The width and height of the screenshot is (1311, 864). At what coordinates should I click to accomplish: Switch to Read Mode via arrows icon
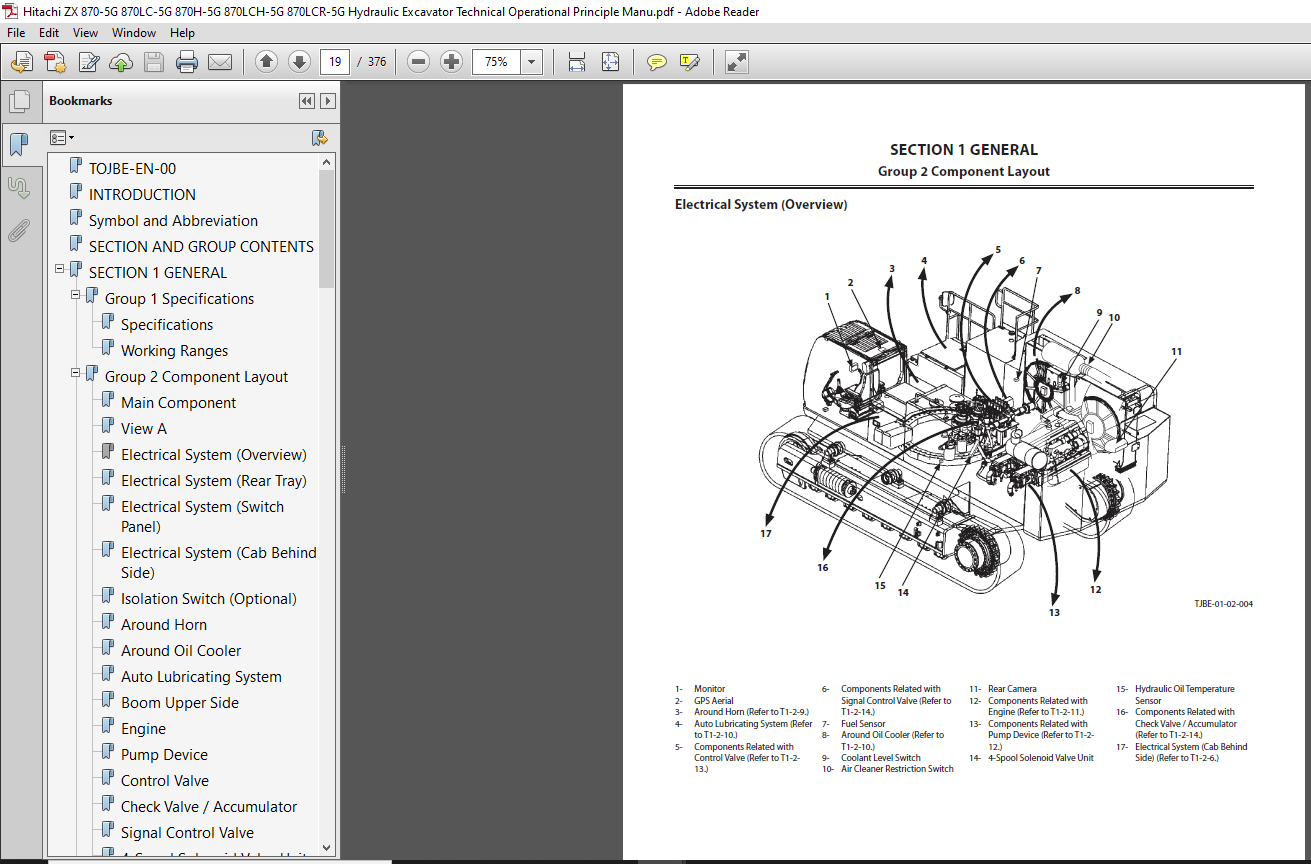[x=737, y=62]
